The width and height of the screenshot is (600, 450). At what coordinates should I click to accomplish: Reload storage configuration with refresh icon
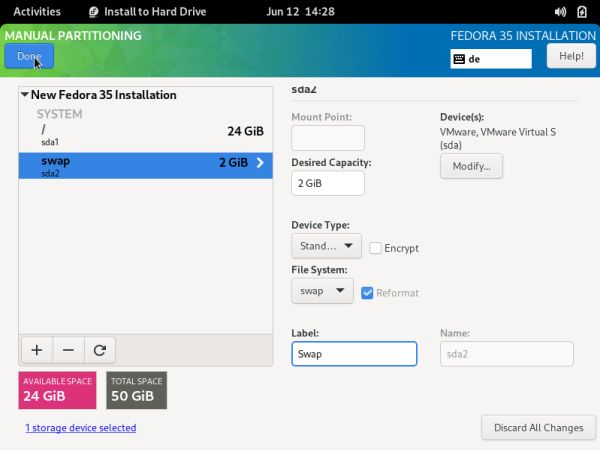(x=100, y=350)
